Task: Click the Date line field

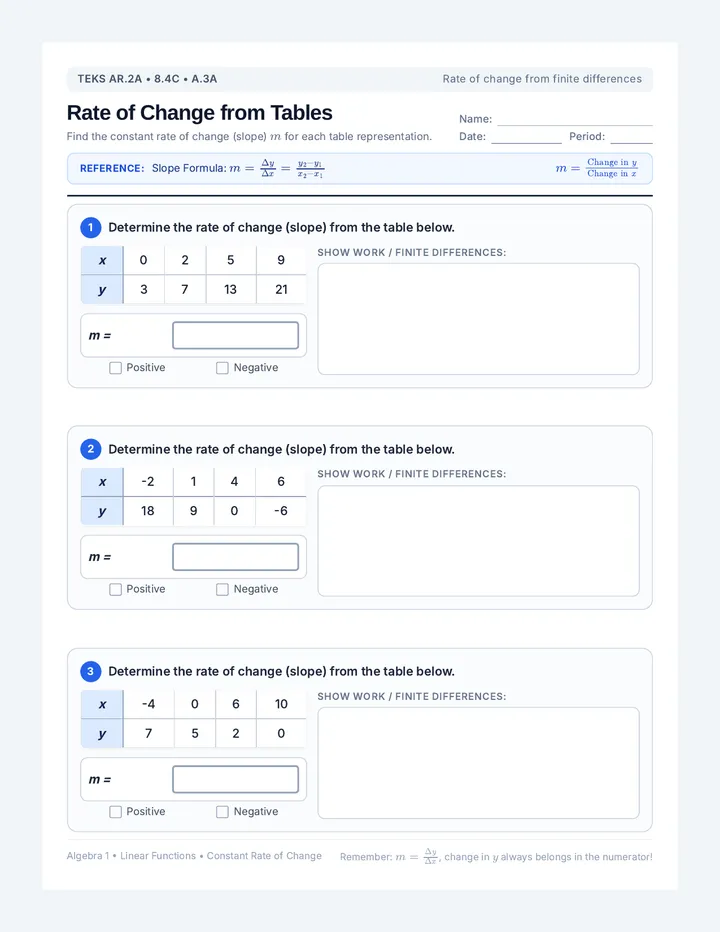Action: (x=526, y=137)
